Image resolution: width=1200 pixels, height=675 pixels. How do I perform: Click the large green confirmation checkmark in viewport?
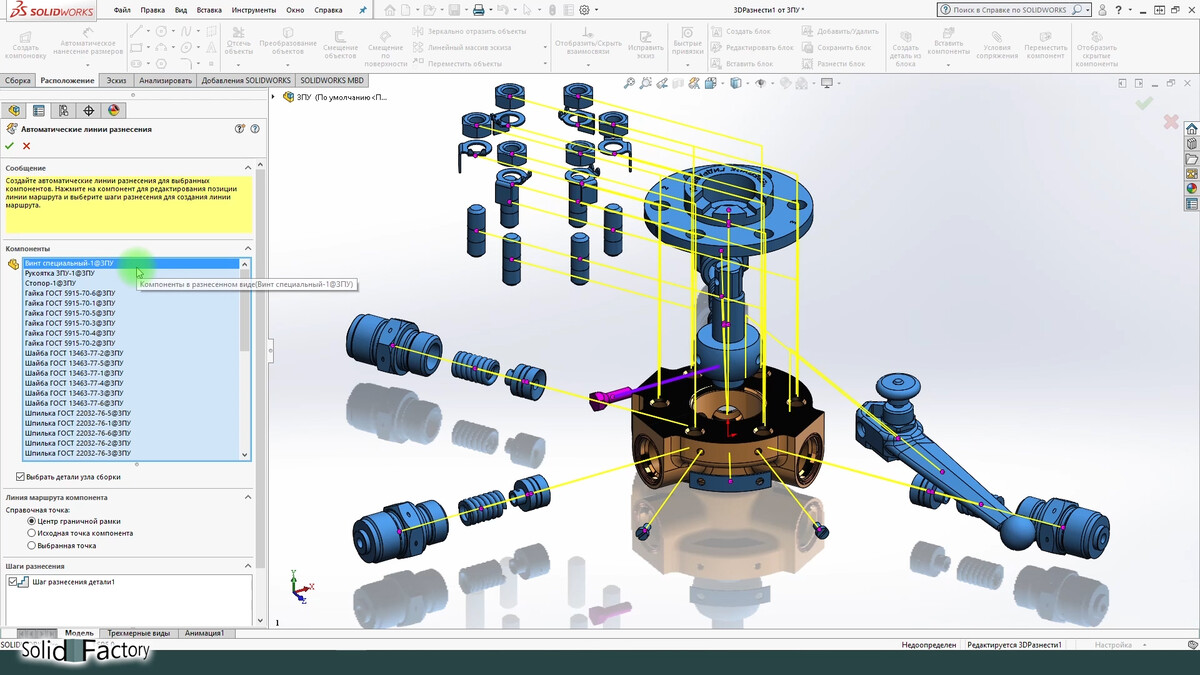[1144, 102]
